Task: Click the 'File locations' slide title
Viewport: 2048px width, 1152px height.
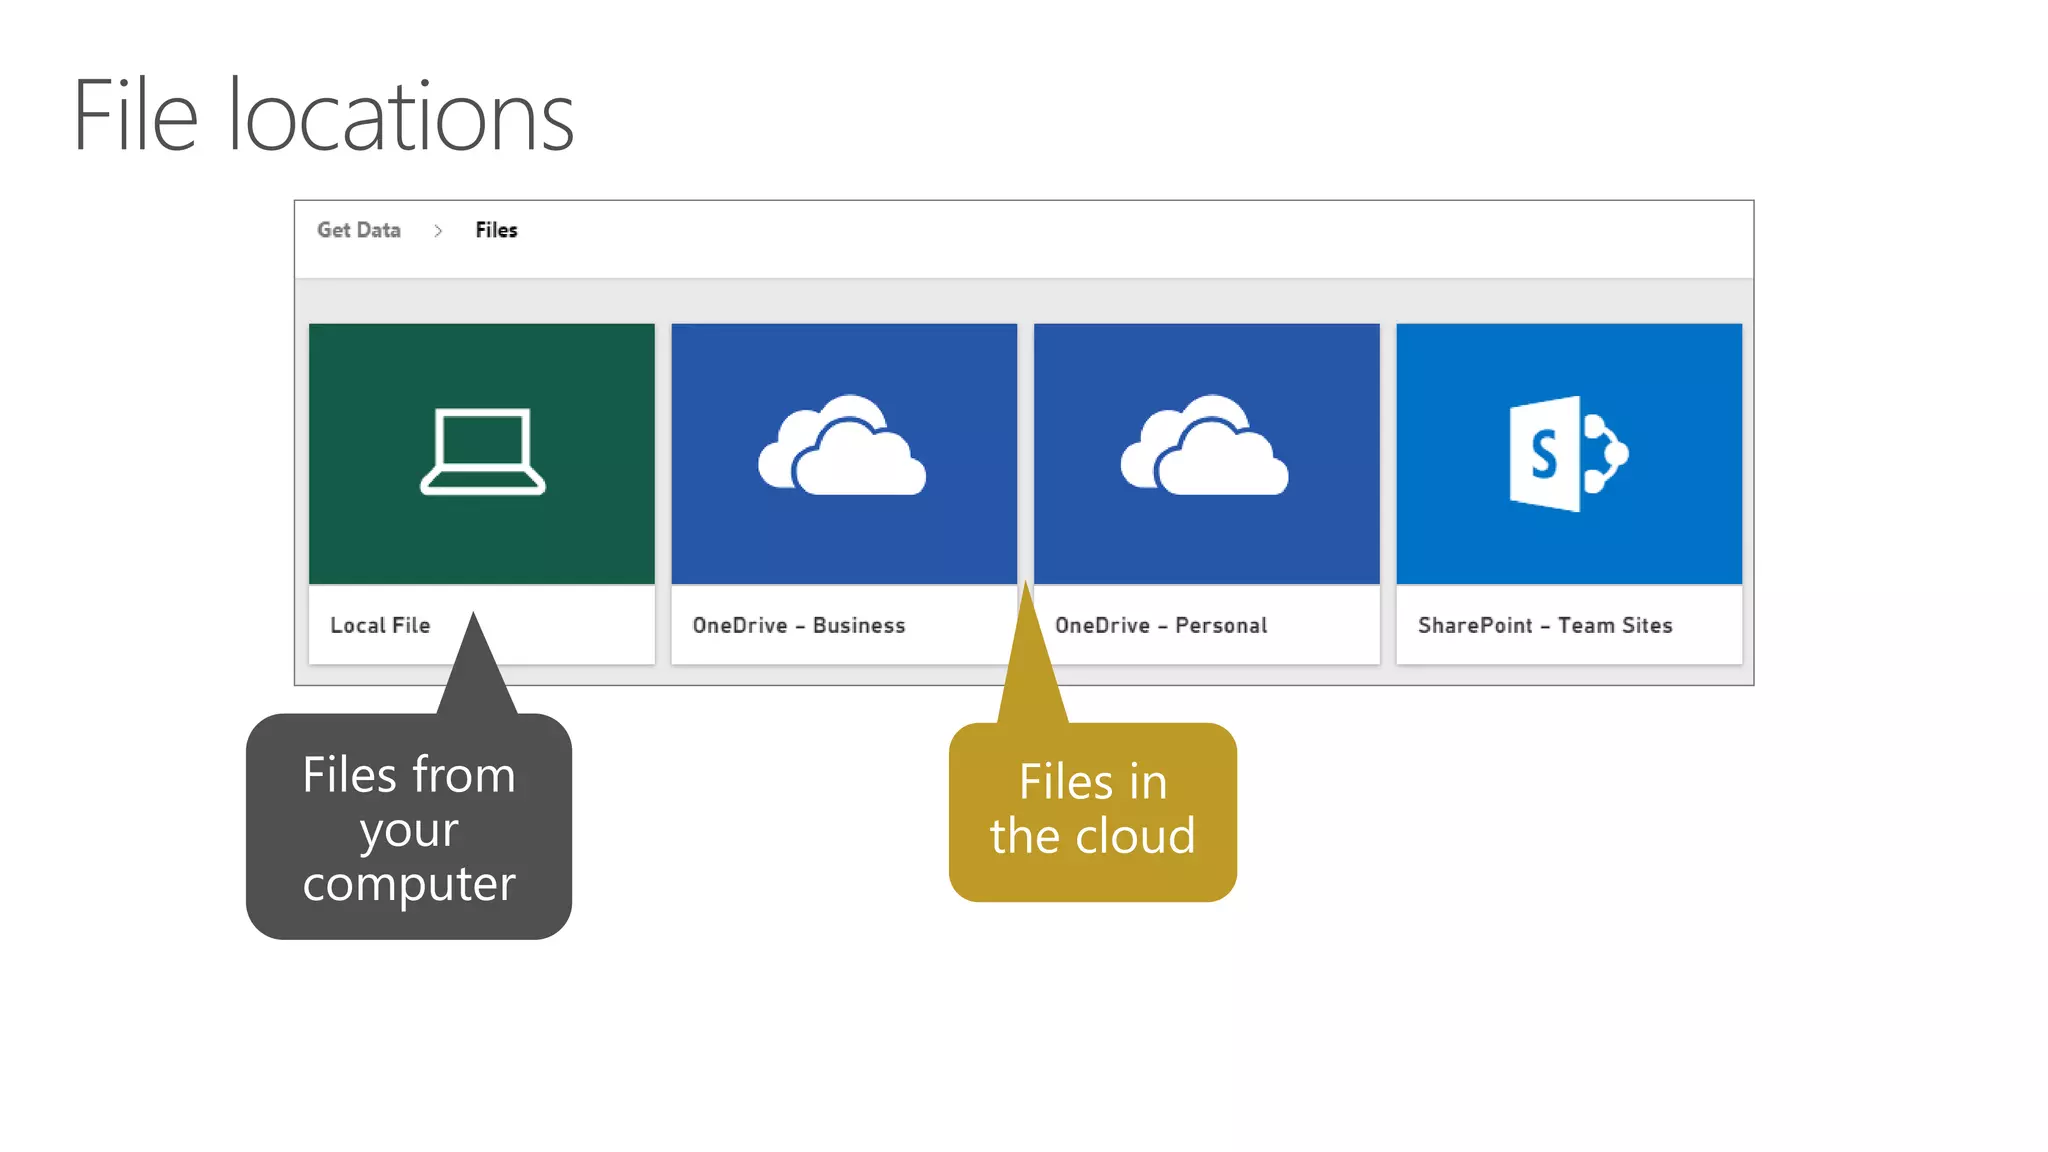Action: [x=323, y=116]
